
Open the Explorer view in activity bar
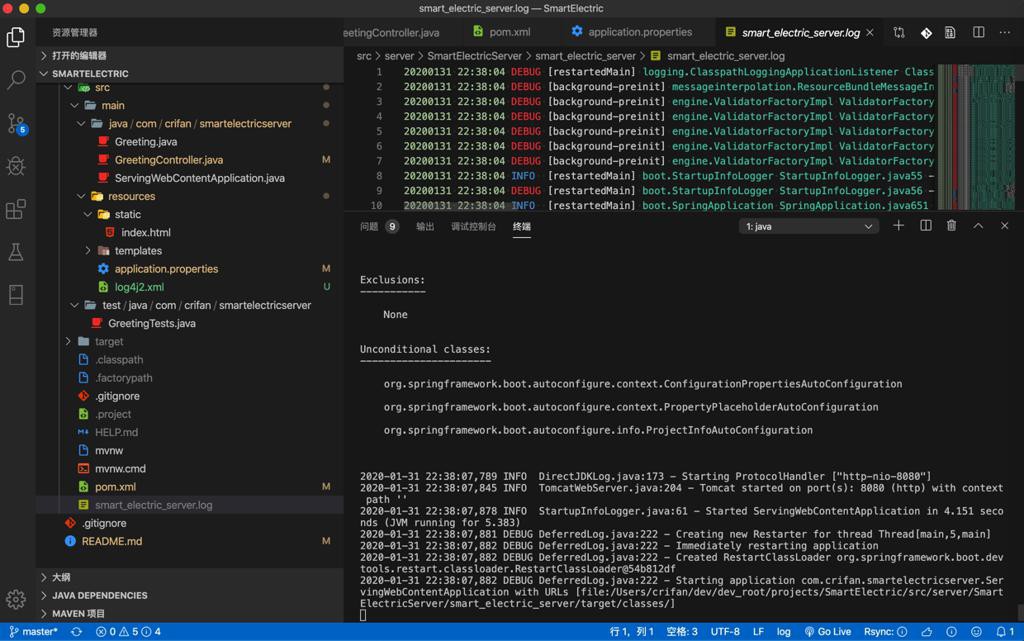16,37
